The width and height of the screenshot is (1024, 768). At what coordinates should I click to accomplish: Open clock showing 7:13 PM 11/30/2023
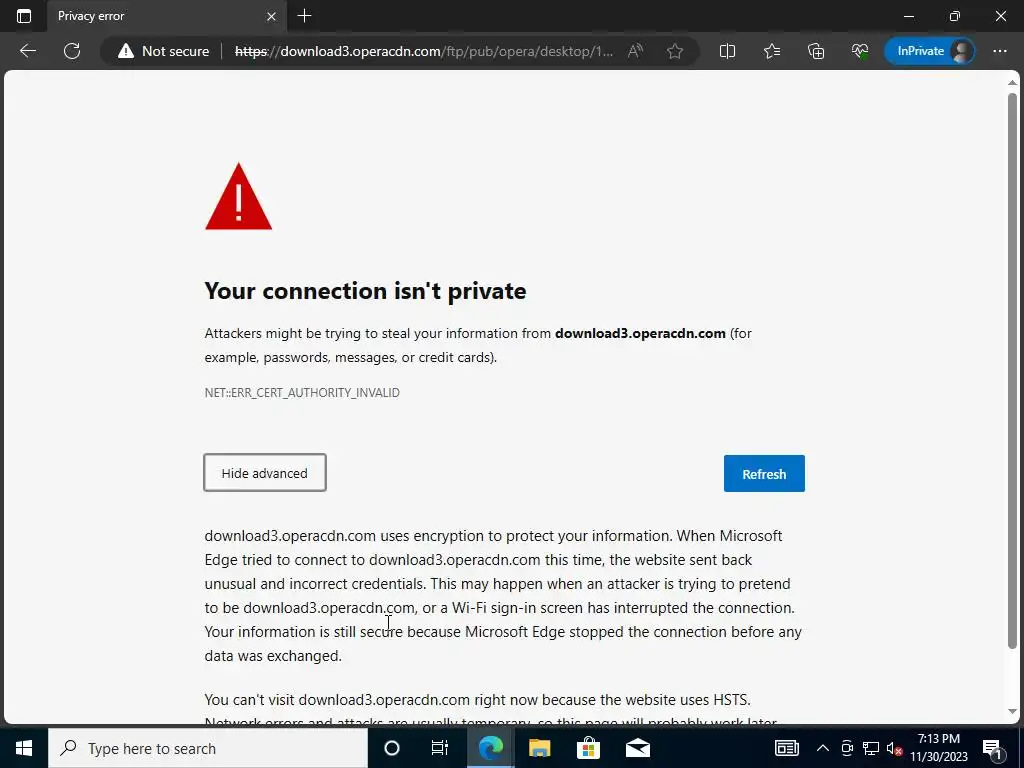coord(939,748)
